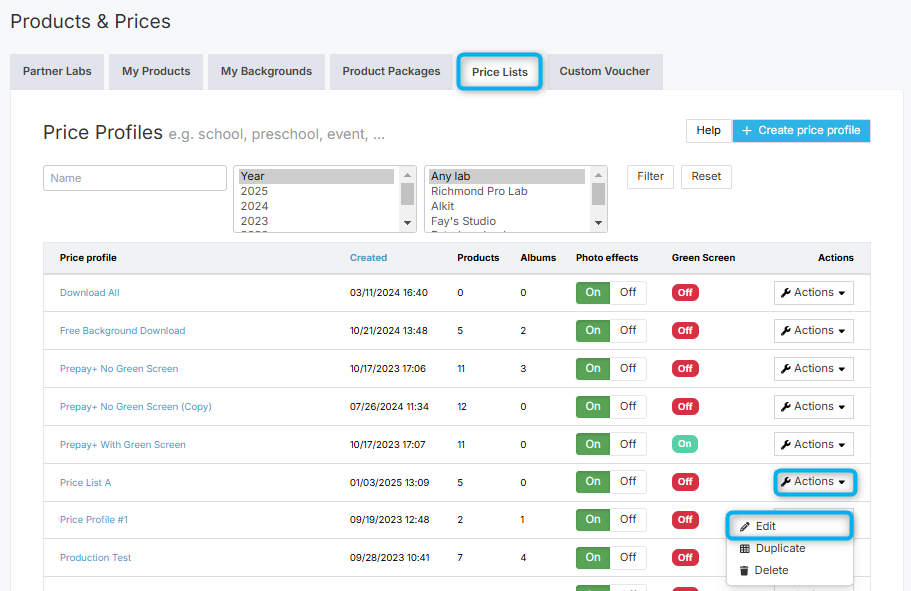Click plus icon on Create price profile
The height and width of the screenshot is (591, 911).
(747, 131)
